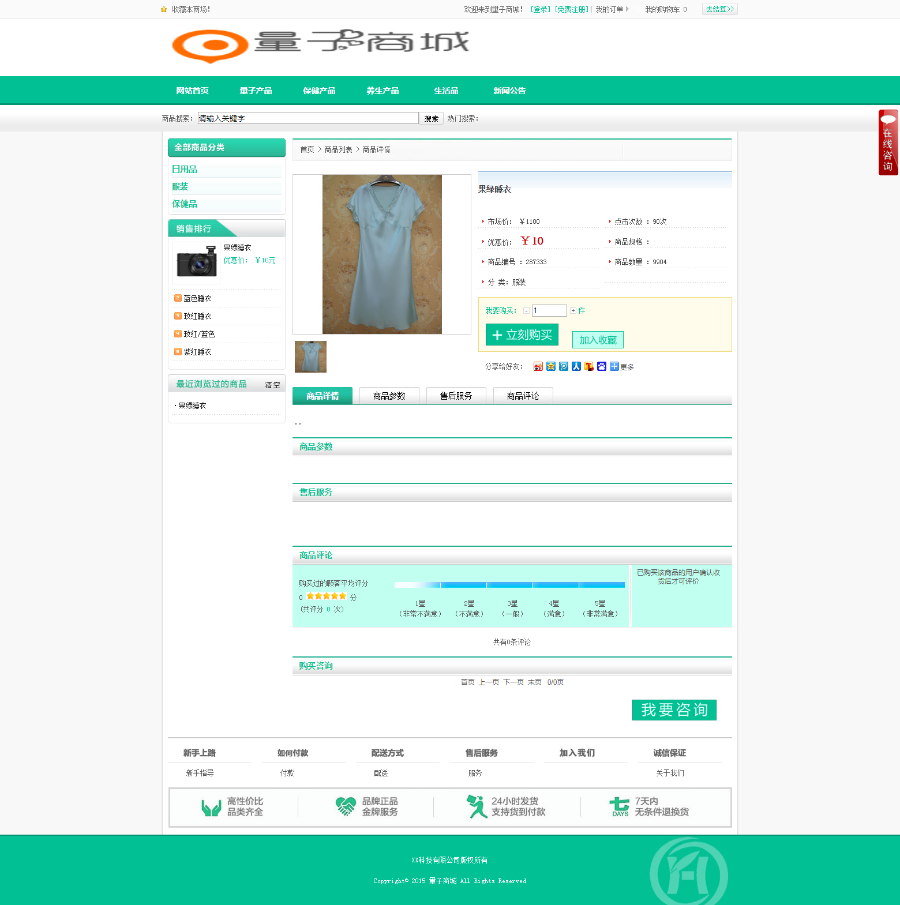Decrease purchase quantity with minus button
Viewport: 900px width, 905px height.
click(x=526, y=311)
